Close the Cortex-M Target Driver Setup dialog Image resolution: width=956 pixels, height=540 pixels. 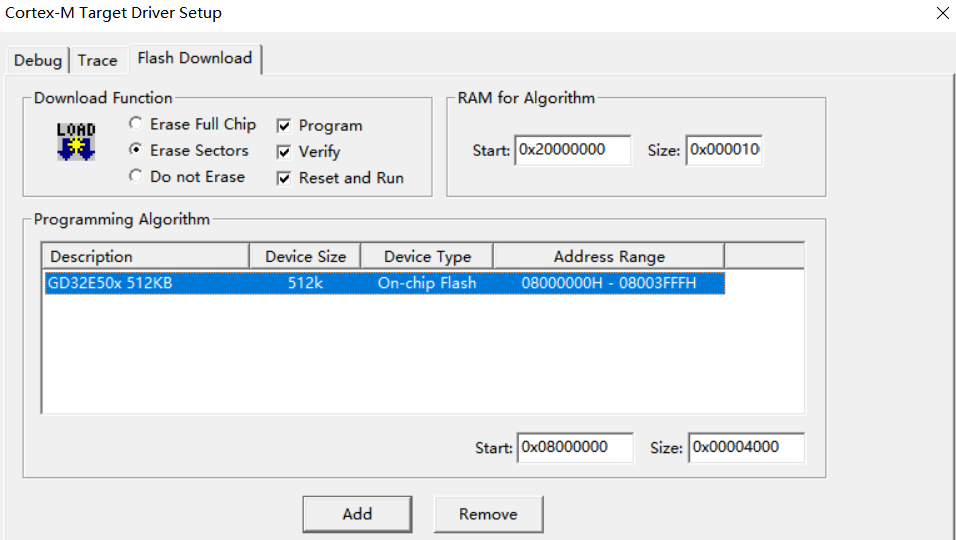[942, 14]
